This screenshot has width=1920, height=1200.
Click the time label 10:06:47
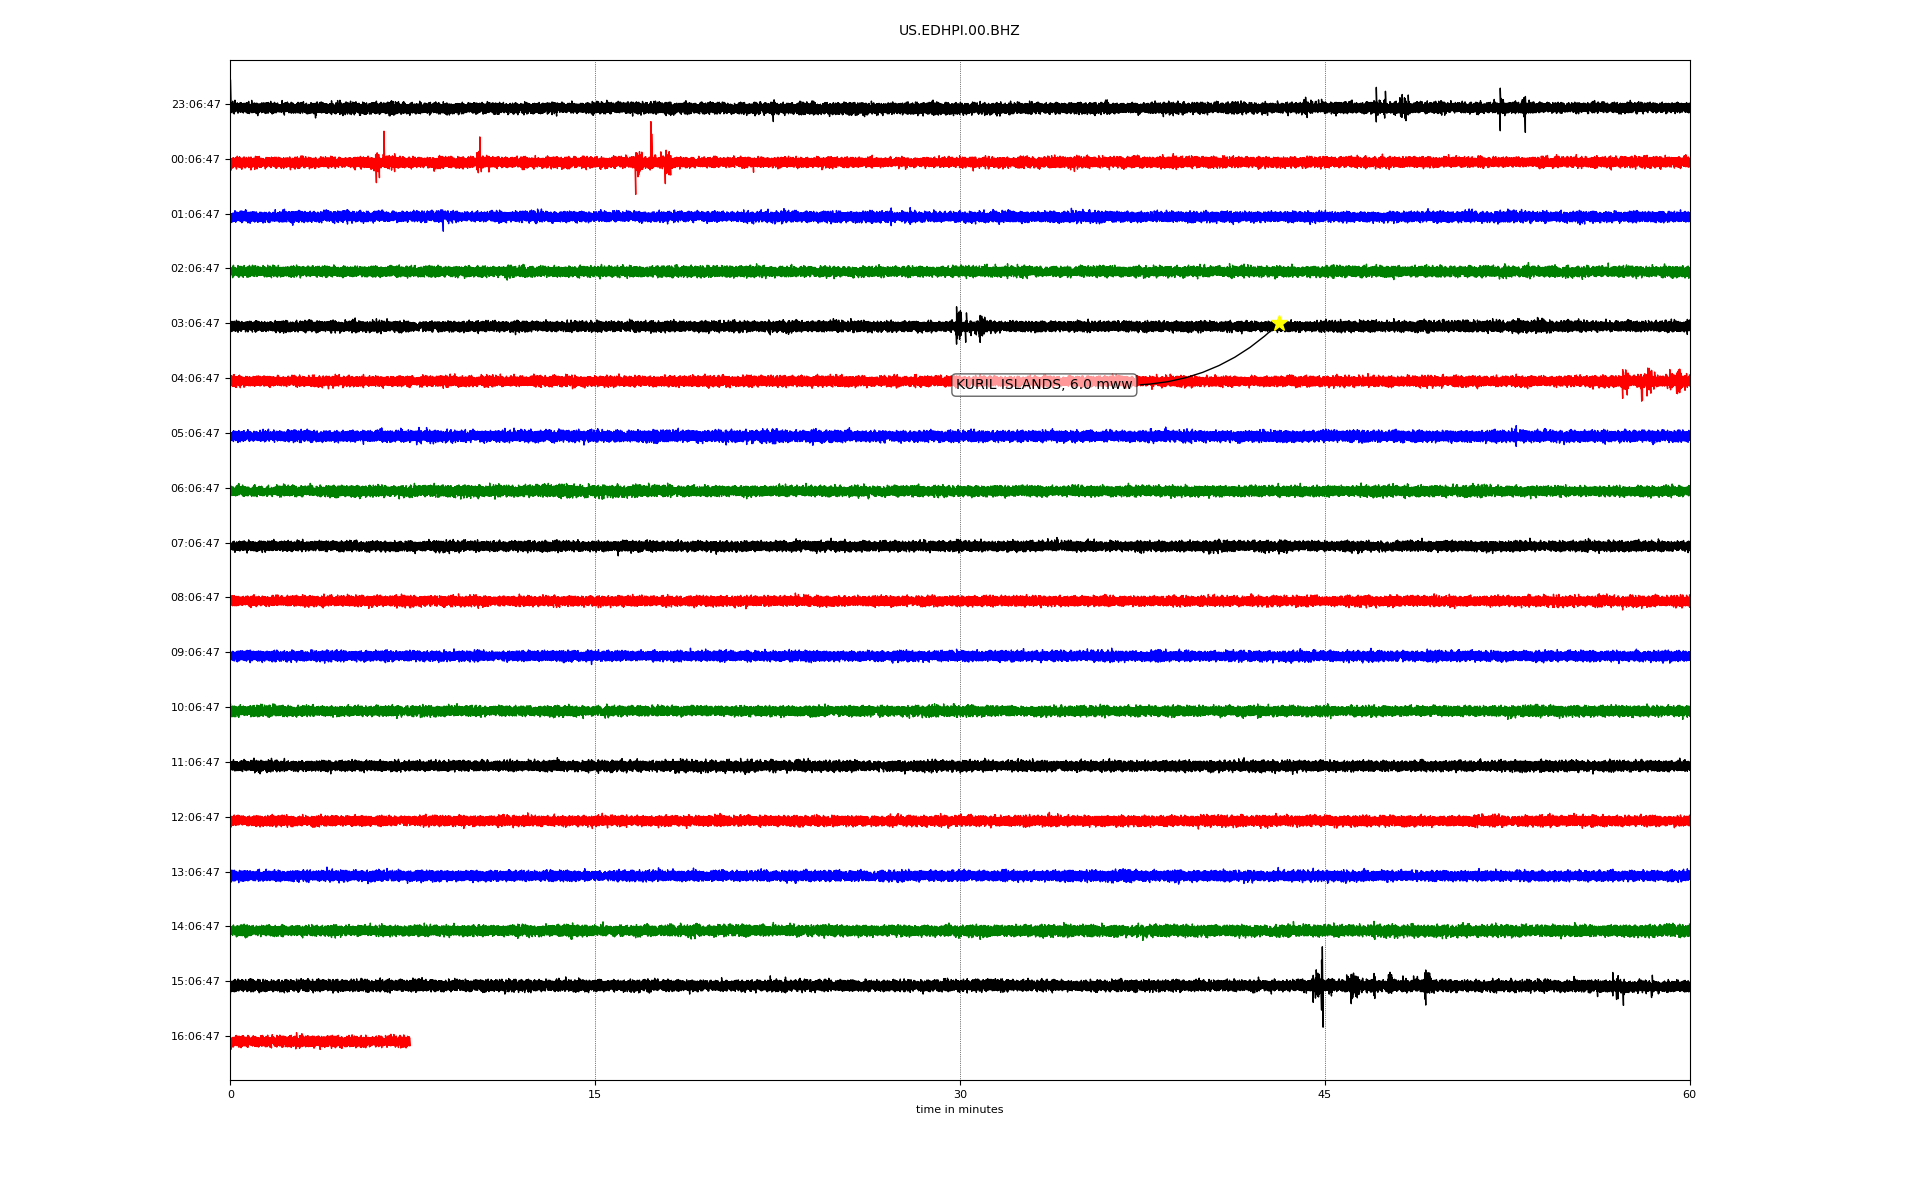[x=196, y=708]
